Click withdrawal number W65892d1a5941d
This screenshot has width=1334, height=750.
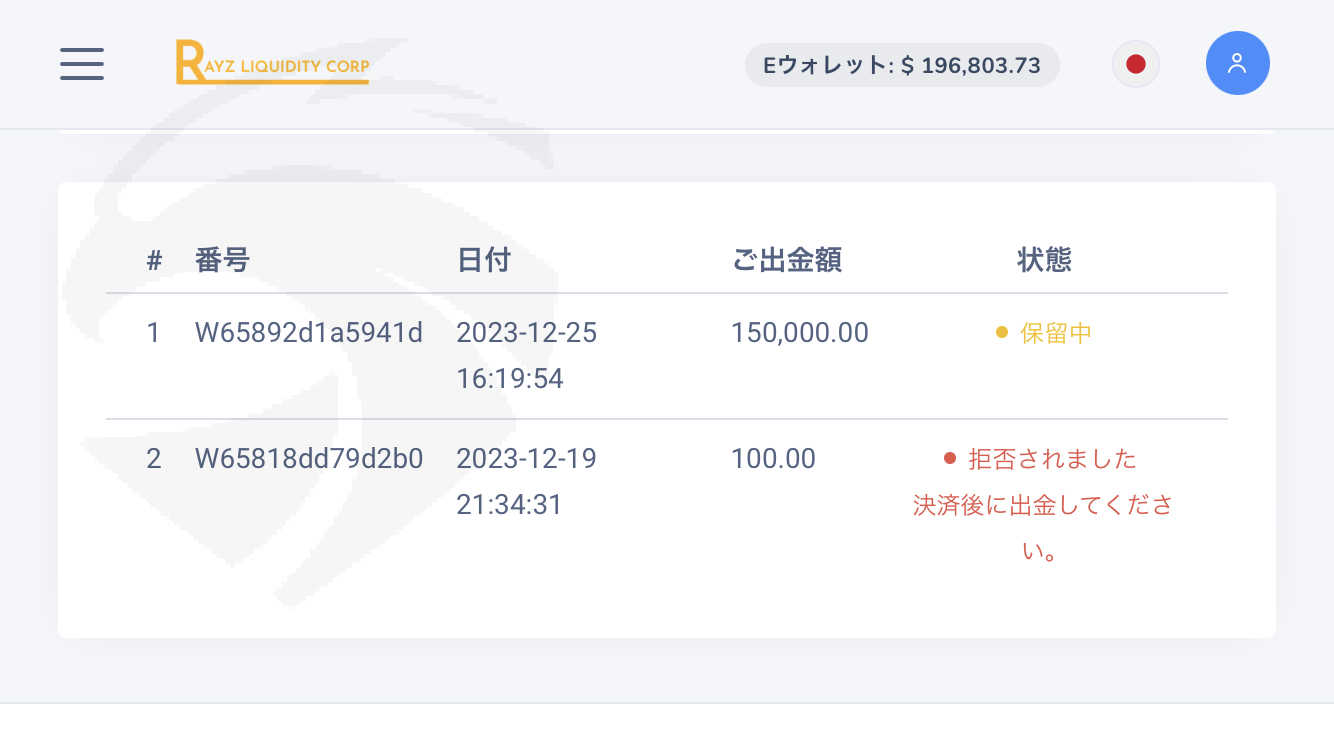pos(309,333)
